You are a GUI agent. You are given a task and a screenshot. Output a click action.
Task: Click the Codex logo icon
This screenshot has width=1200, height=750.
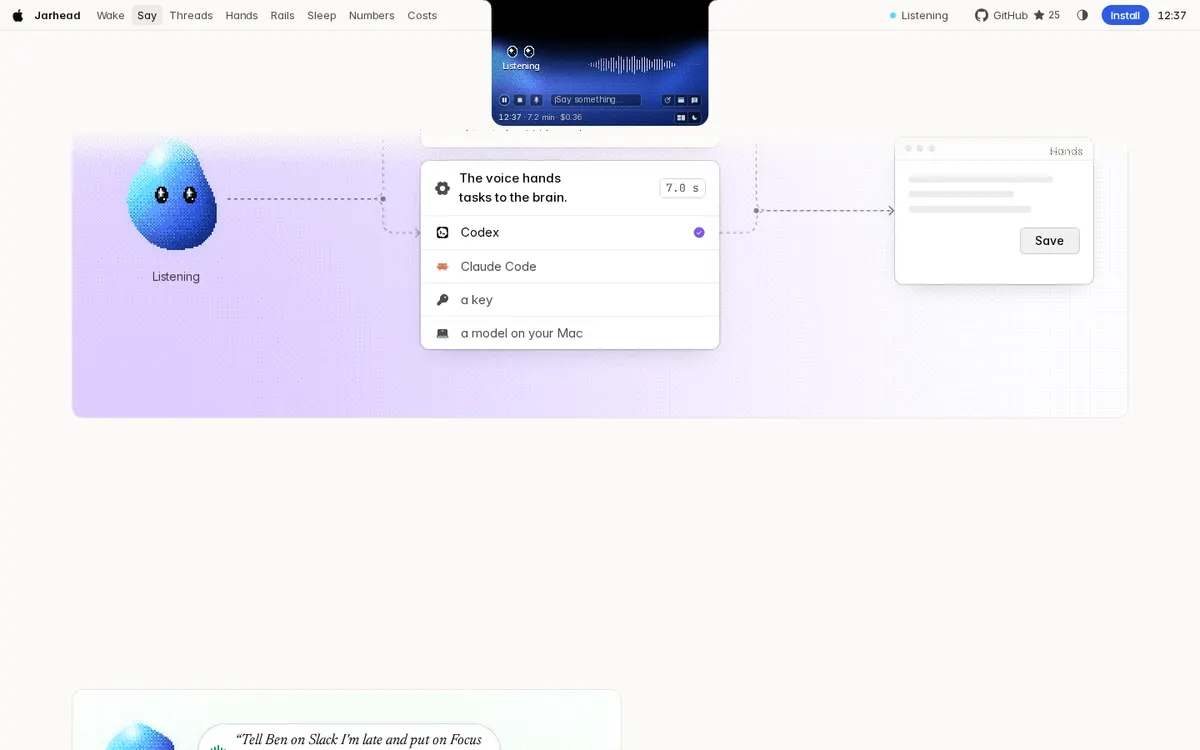pos(442,232)
